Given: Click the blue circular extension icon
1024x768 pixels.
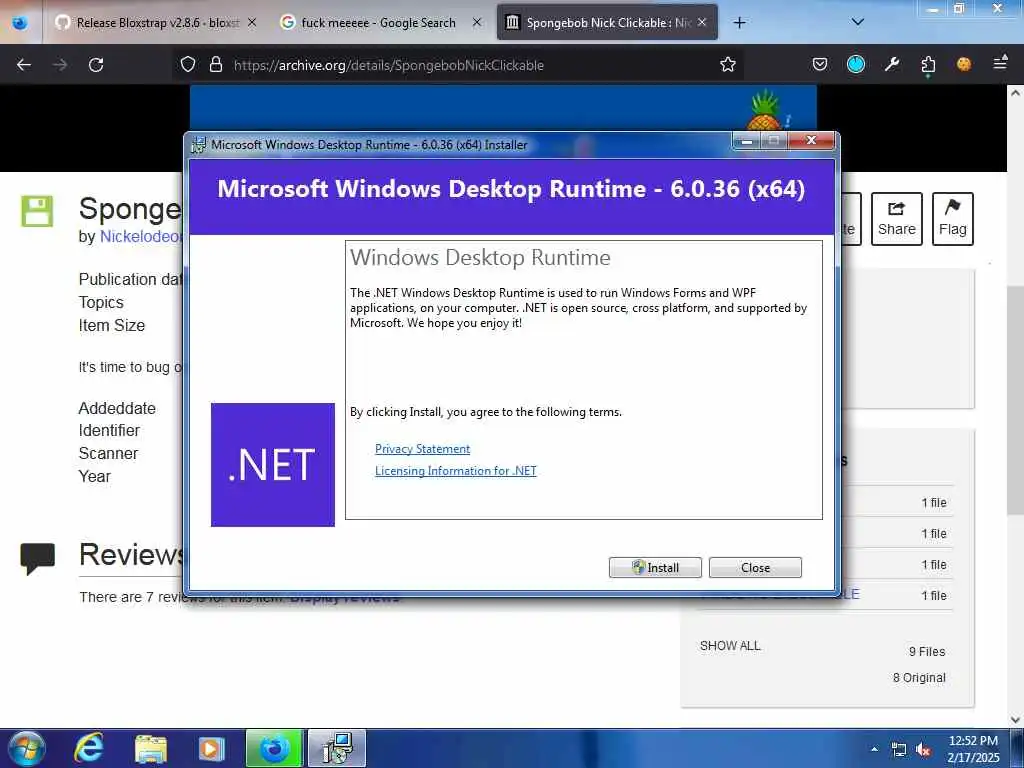Looking at the screenshot, I should click(856, 65).
